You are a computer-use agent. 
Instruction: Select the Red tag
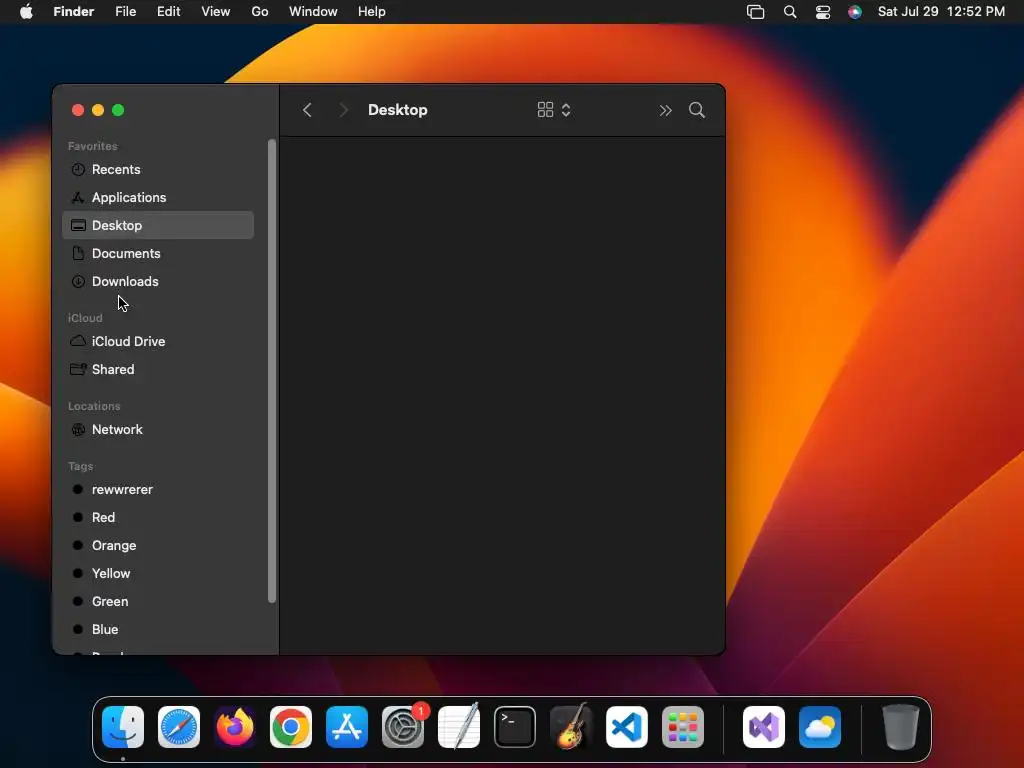pos(157,518)
